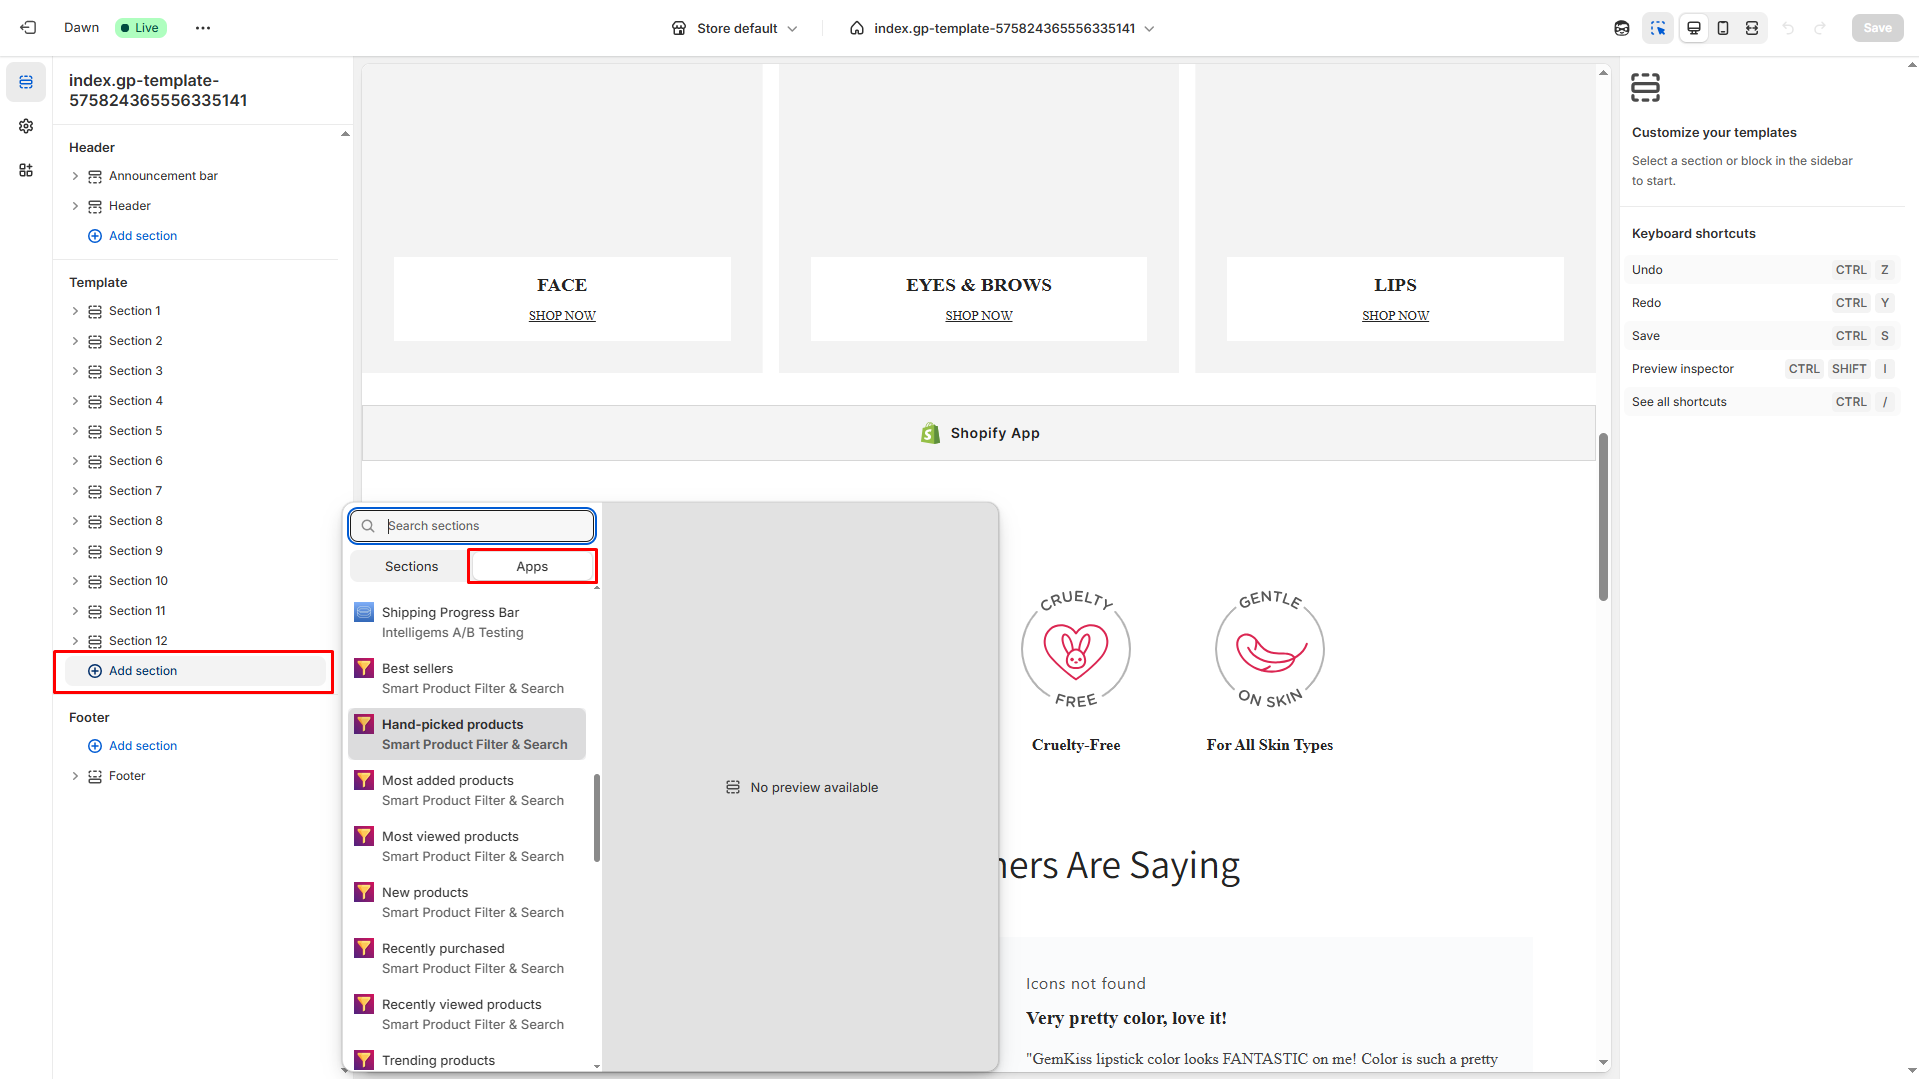Select Recently viewed products app block
This screenshot has height=1079, width=1919.
click(467, 1014)
